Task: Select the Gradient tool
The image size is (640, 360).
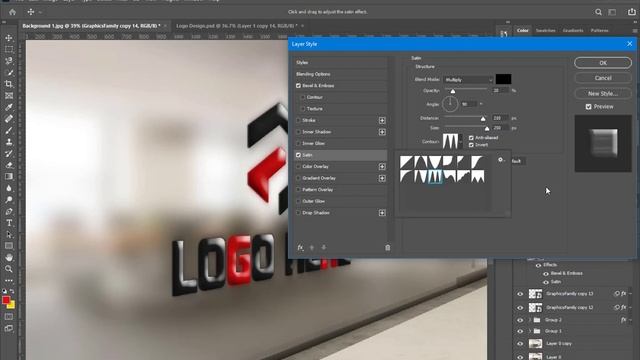Action: (x=9, y=176)
